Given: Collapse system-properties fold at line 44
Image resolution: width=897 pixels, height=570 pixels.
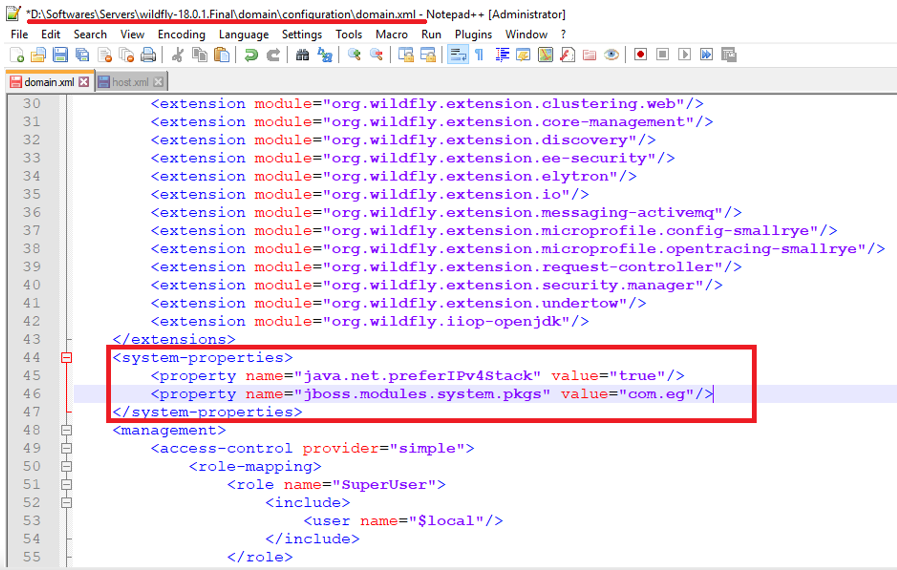Looking at the screenshot, I should [x=66, y=358].
